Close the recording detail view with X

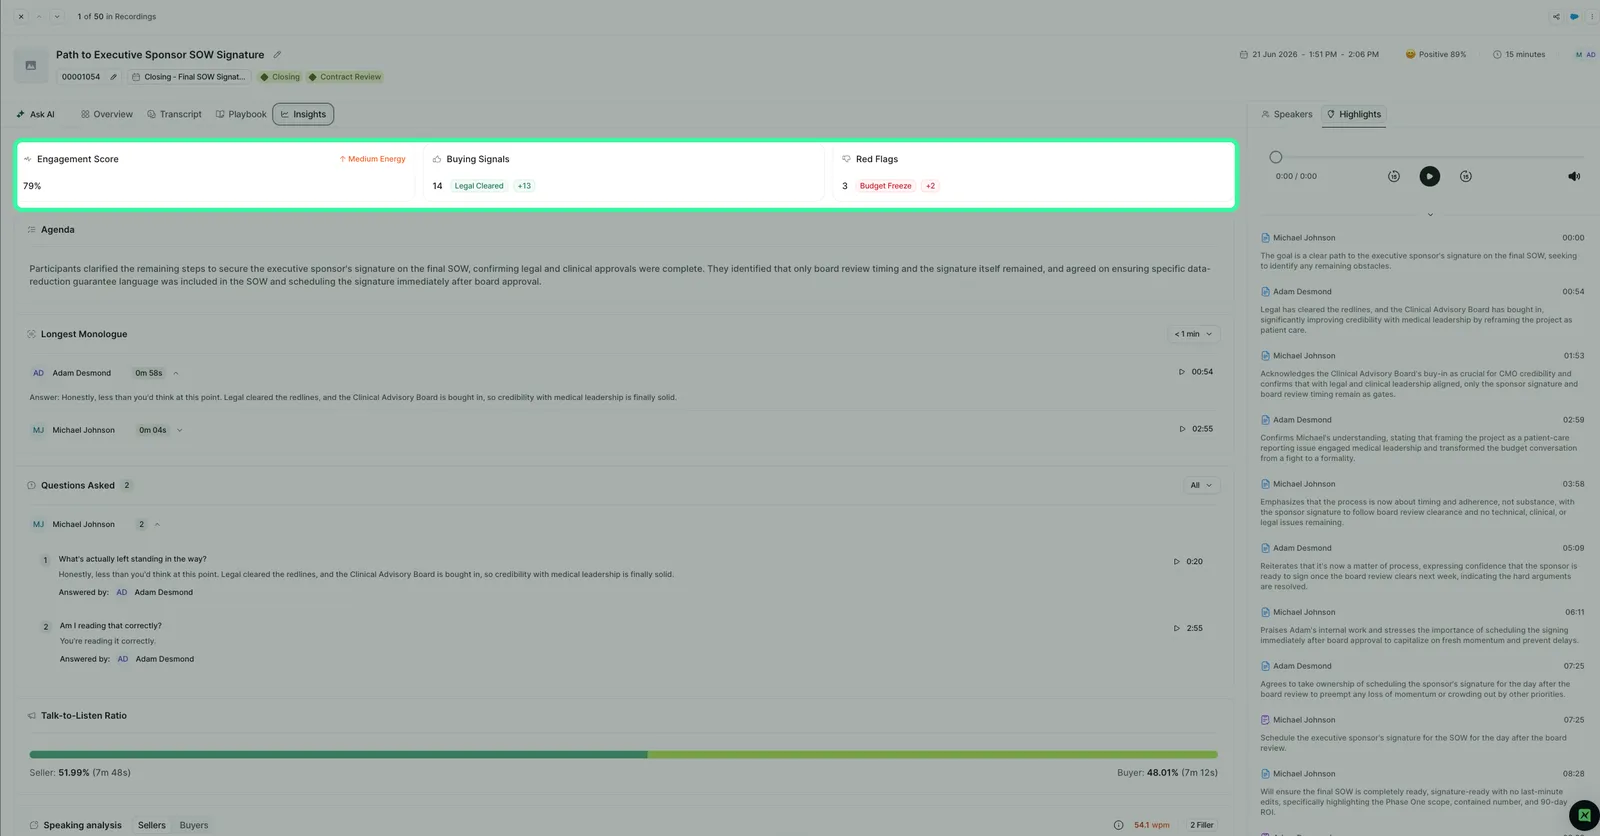(21, 17)
